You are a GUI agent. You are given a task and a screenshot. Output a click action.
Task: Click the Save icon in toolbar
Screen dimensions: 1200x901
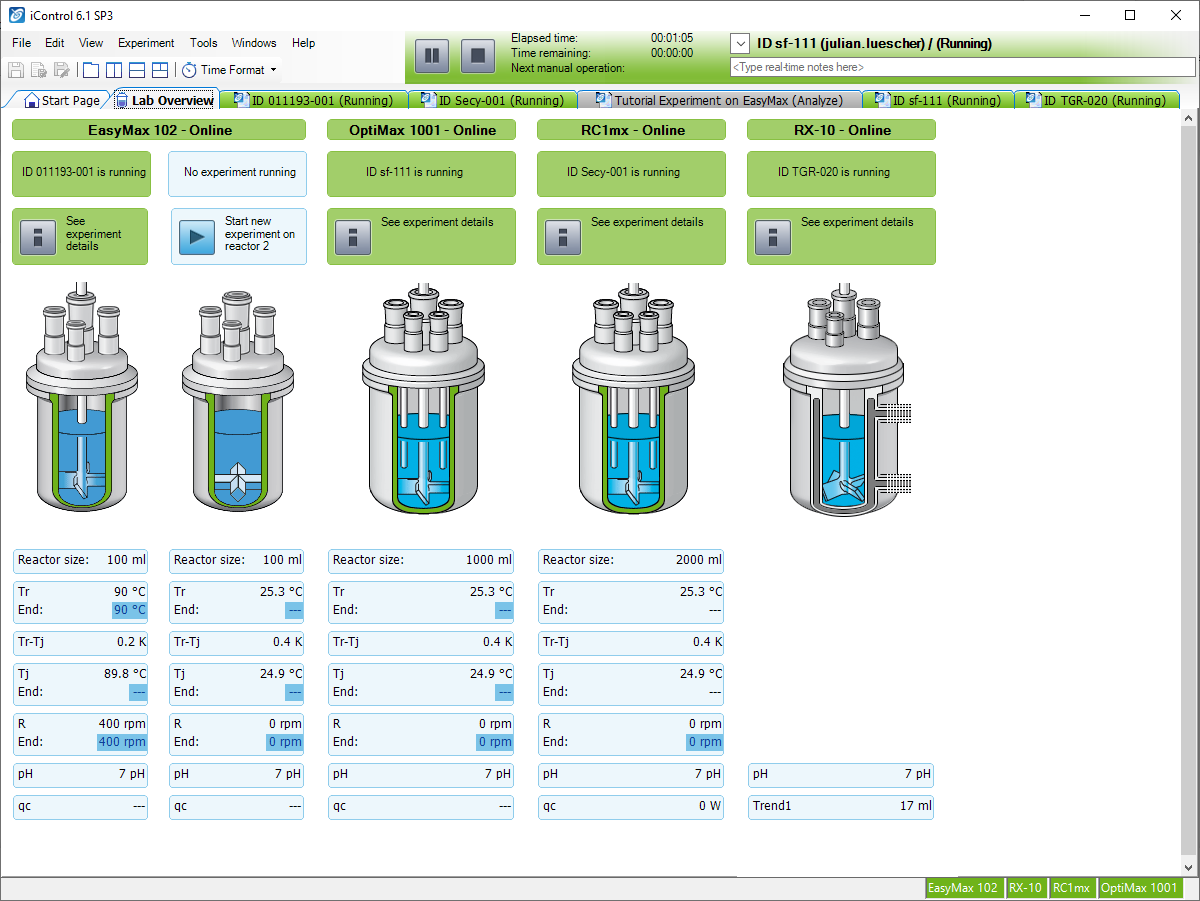16,70
